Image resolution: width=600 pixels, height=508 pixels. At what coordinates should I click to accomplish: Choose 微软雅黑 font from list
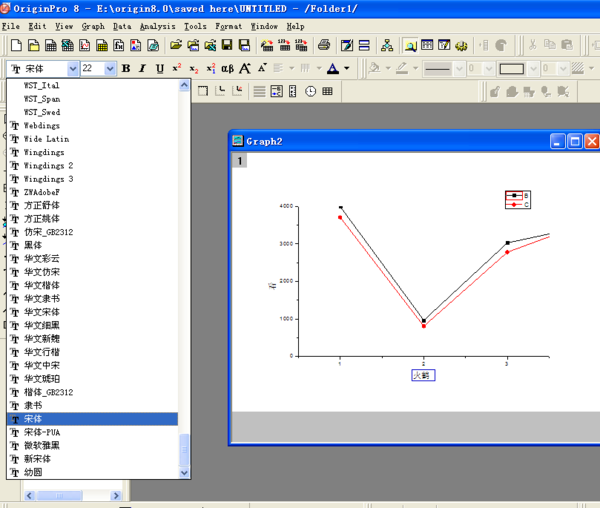click(x=93, y=446)
